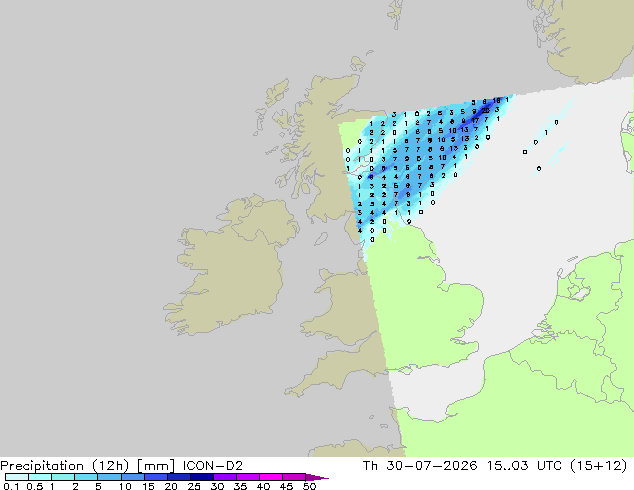Click the '15..03 UTC' time text

click(524, 466)
